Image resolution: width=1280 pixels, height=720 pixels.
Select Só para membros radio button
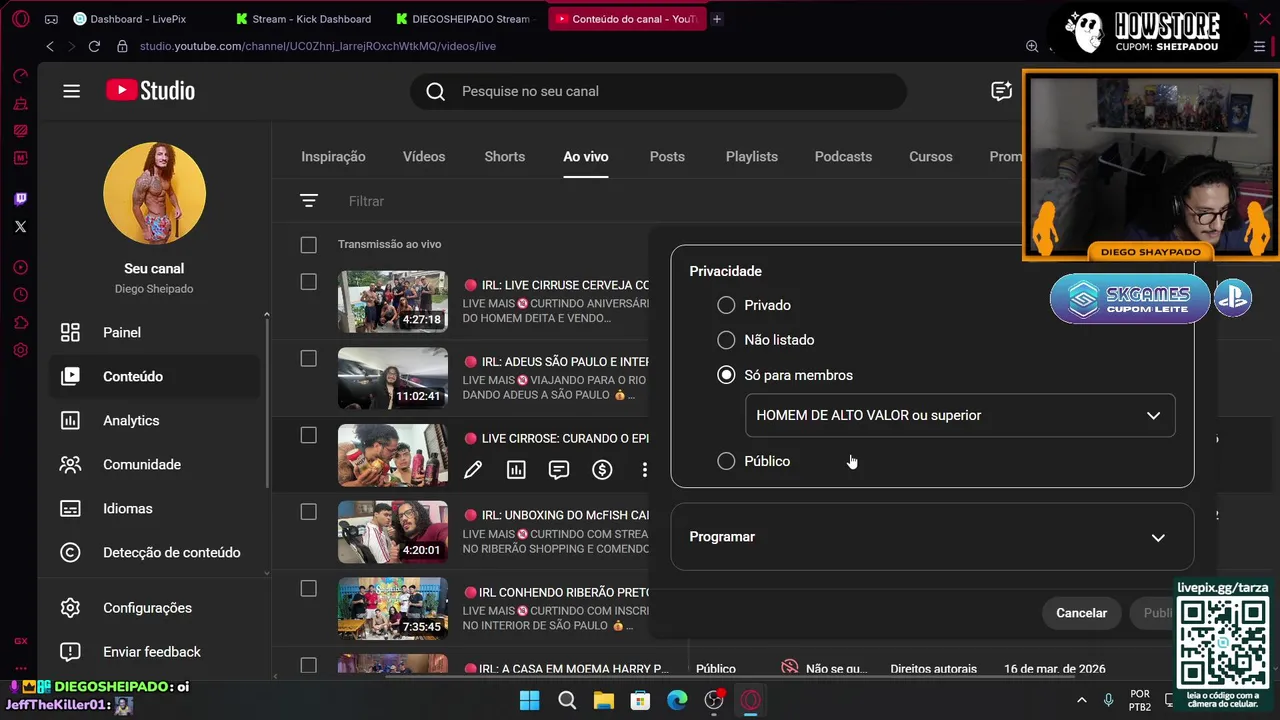tap(726, 375)
